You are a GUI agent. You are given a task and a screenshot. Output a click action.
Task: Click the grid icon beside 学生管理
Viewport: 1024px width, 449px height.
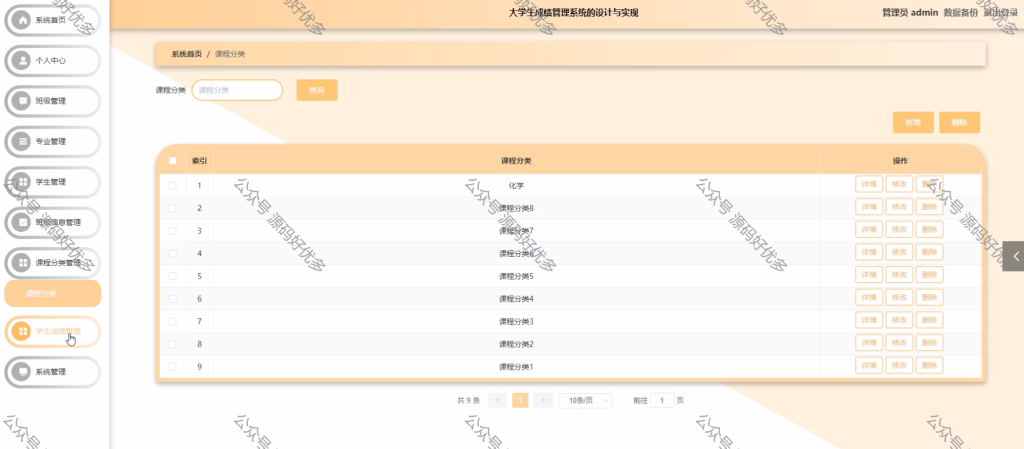tap(22, 182)
